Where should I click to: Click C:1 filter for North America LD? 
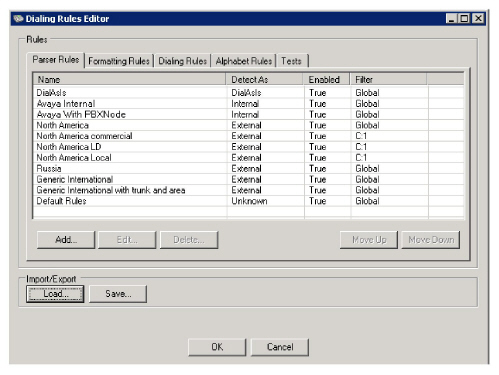point(361,147)
